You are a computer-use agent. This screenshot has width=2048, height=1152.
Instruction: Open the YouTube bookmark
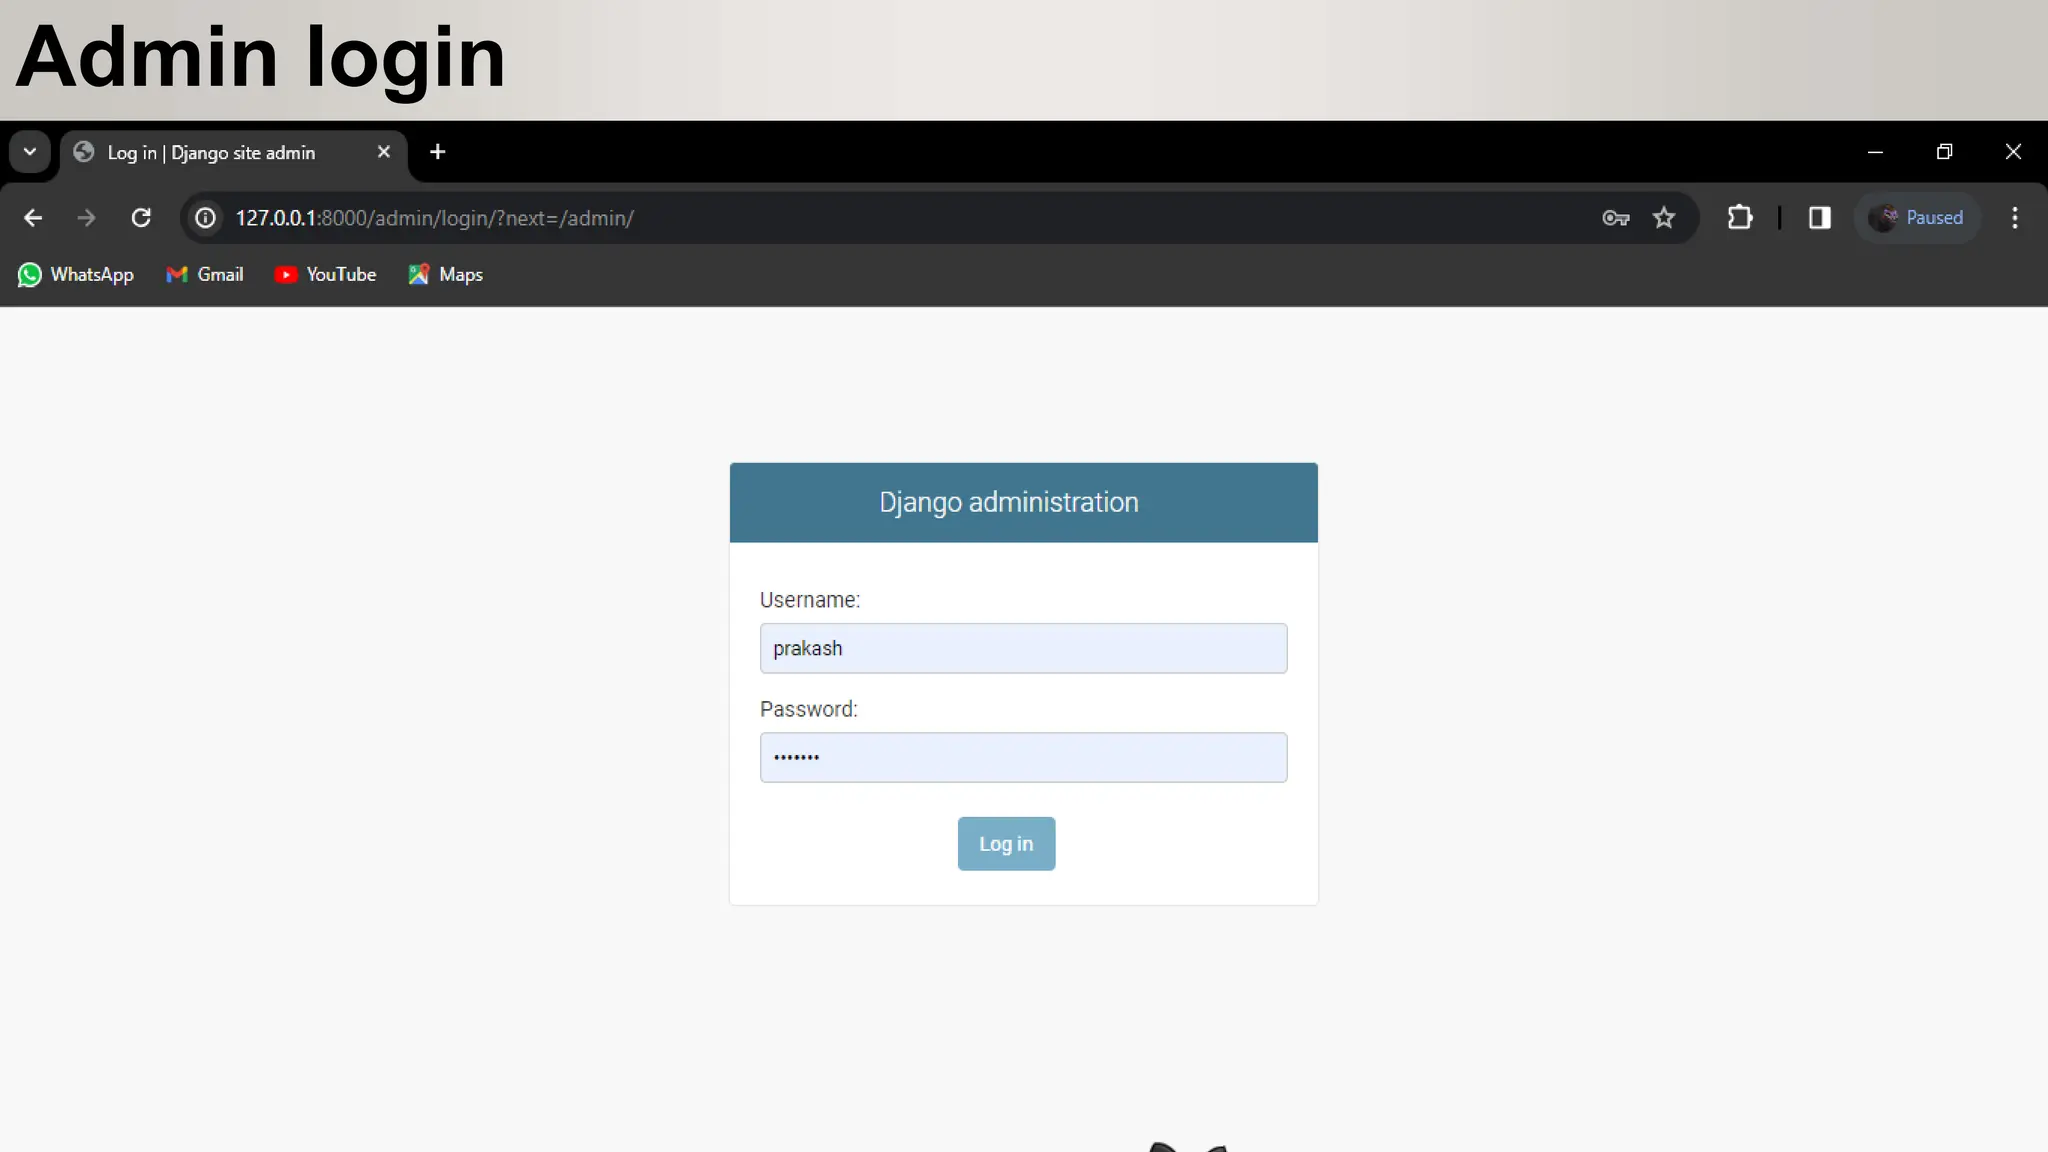[x=325, y=275]
